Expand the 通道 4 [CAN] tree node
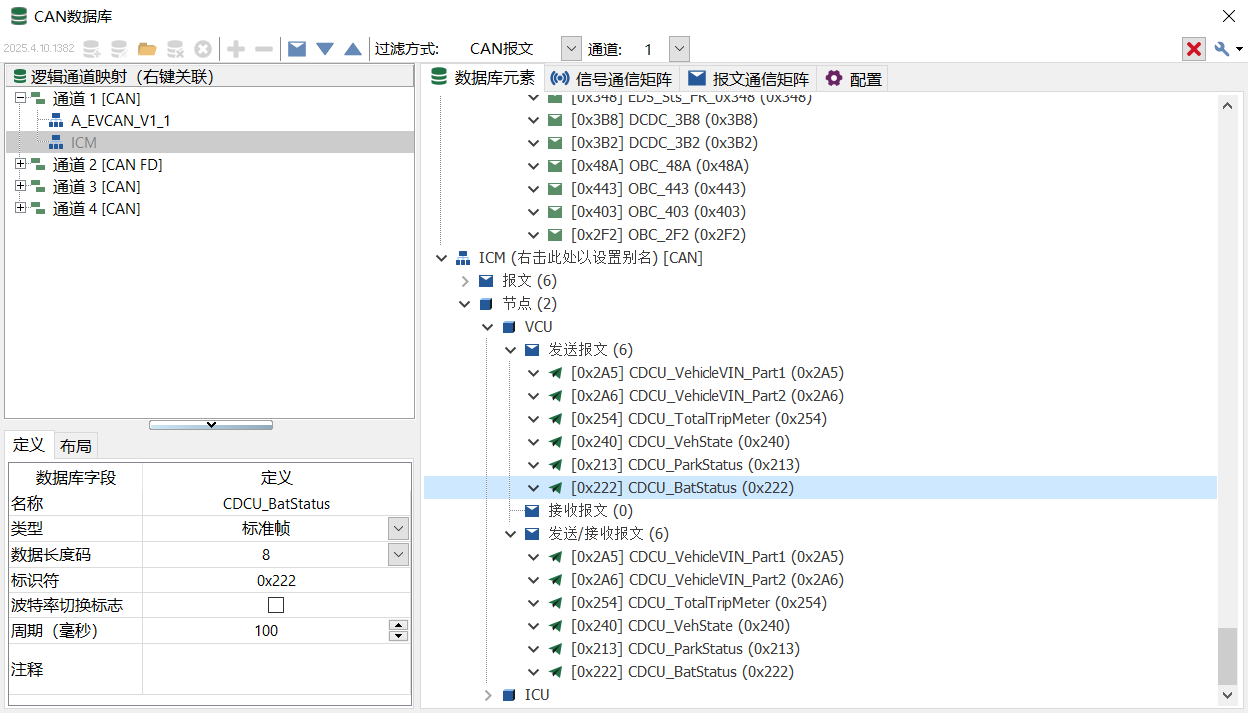 coord(20,209)
